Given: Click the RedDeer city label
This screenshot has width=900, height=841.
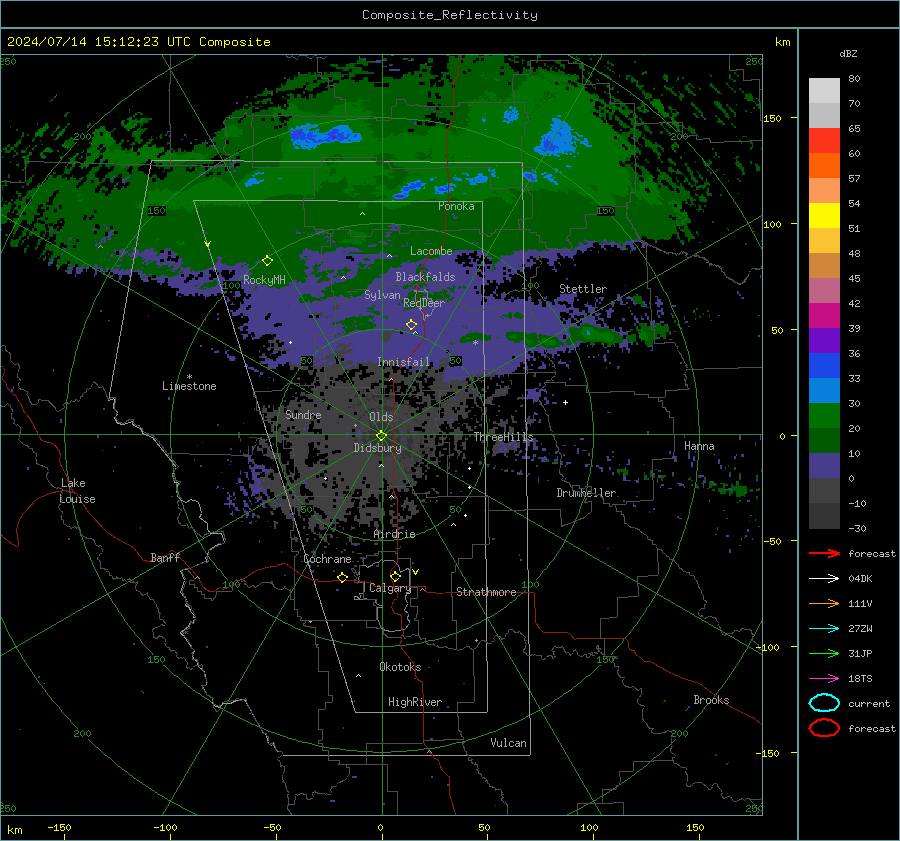Looking at the screenshot, I should [x=424, y=303].
